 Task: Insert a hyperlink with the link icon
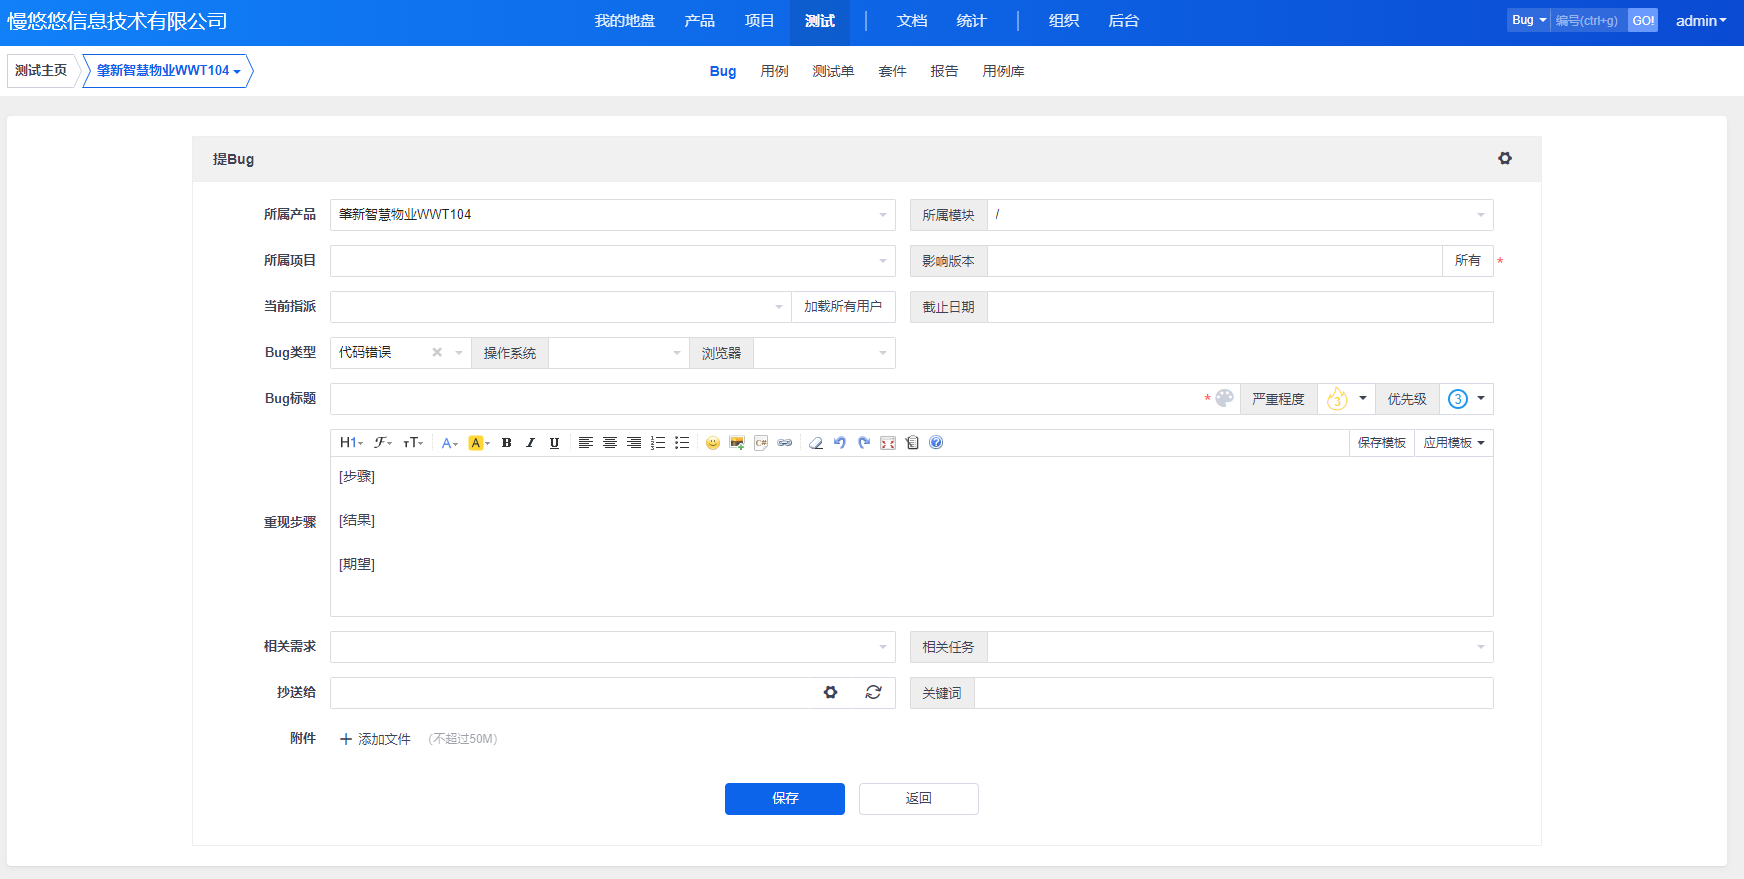pos(785,443)
